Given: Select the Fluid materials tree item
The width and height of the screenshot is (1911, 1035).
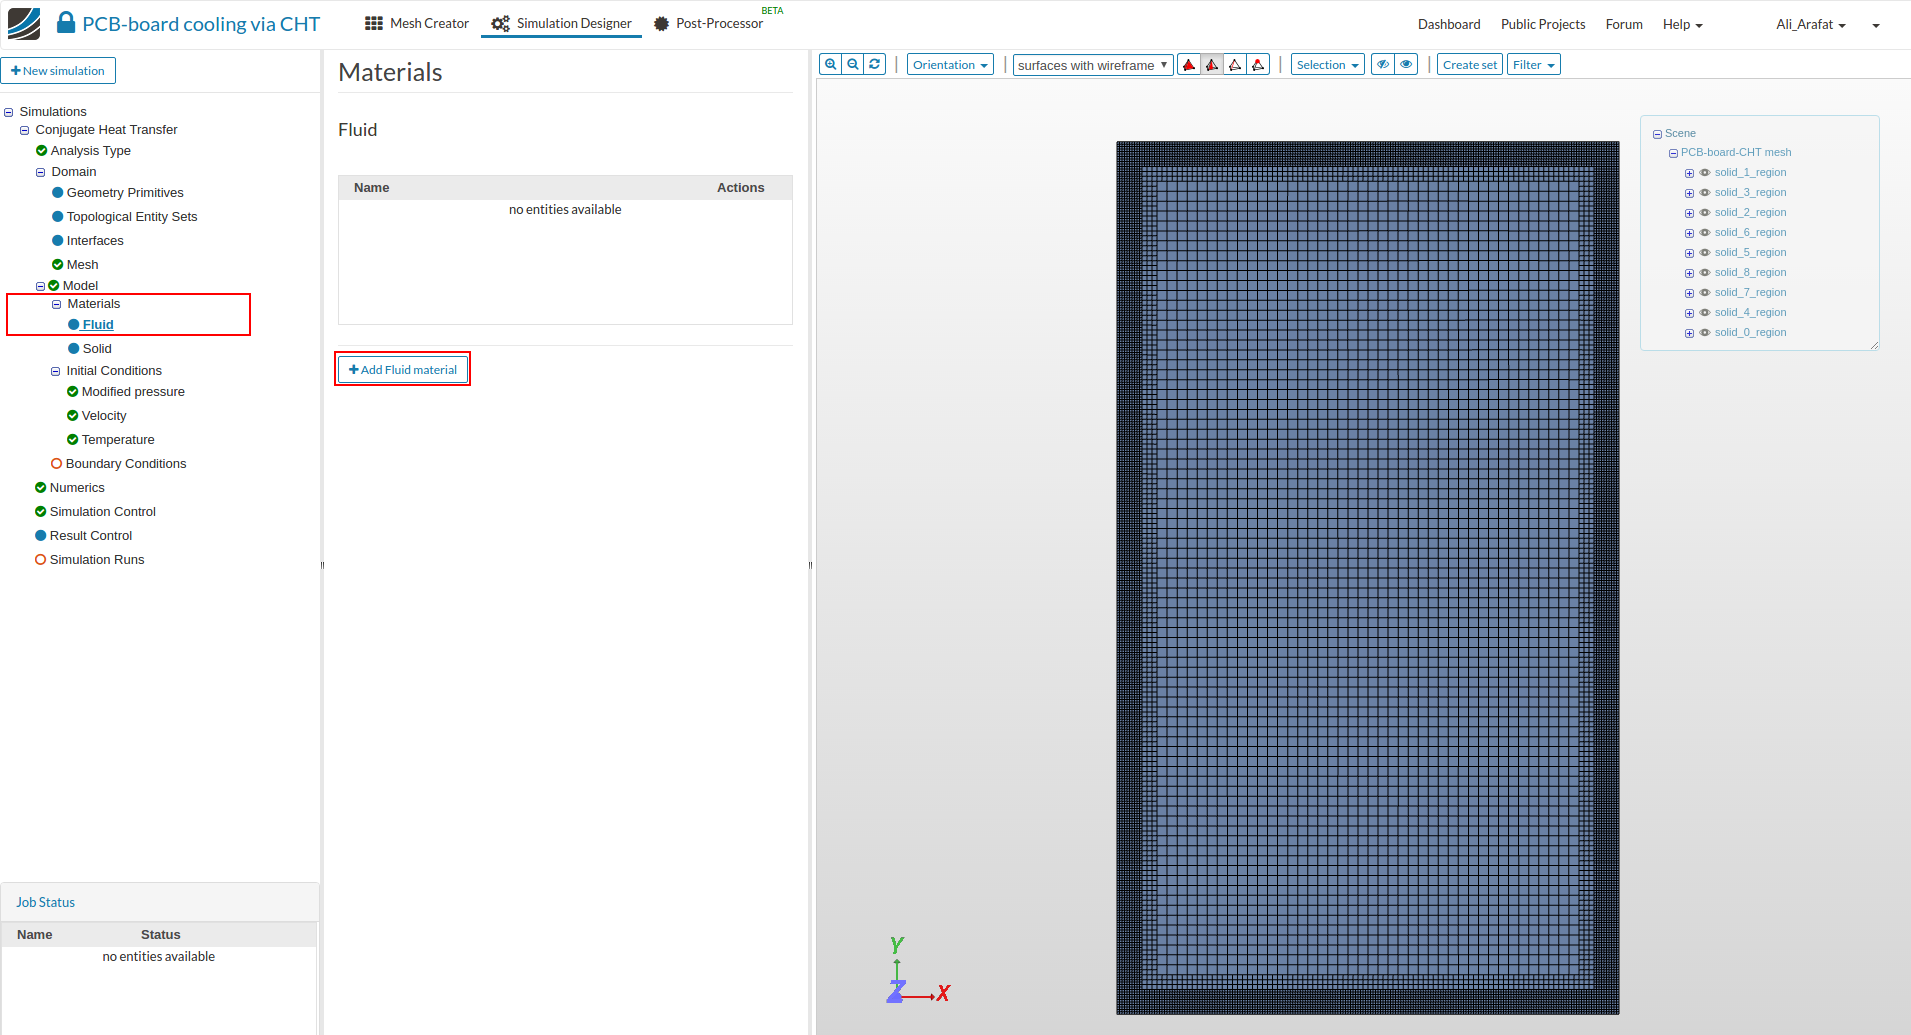Looking at the screenshot, I should (x=98, y=325).
